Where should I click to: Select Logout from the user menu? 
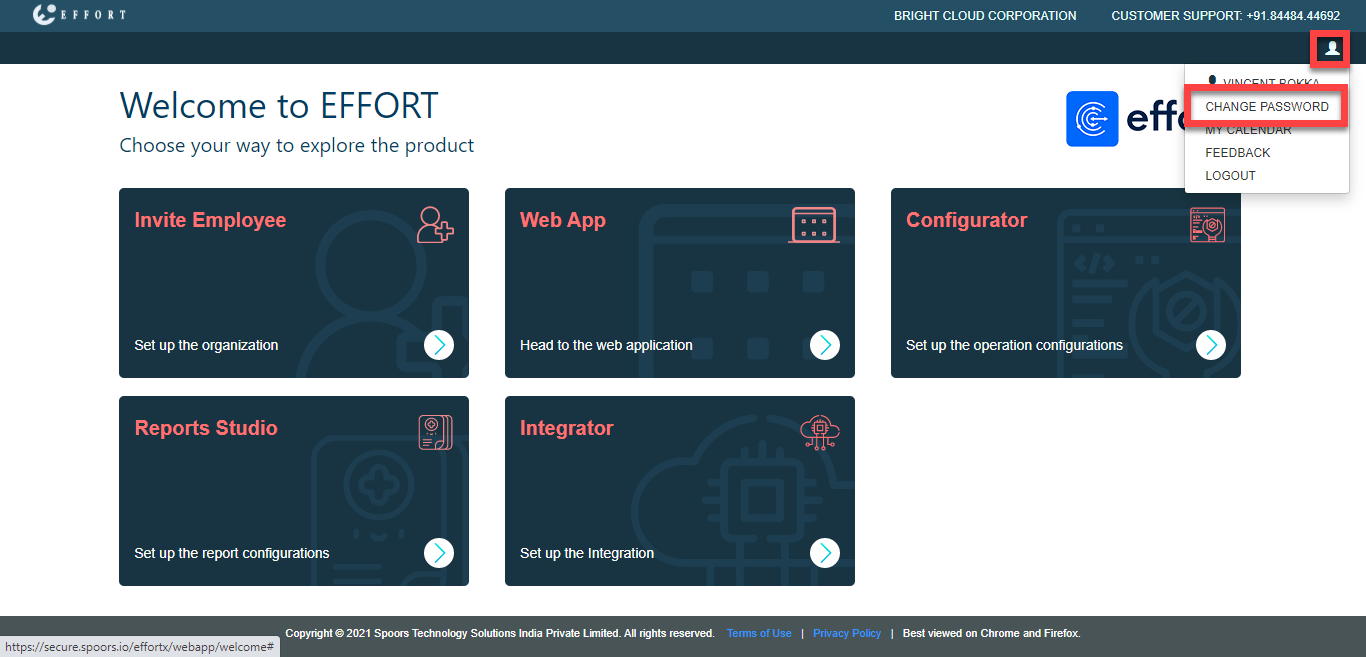pos(1230,176)
